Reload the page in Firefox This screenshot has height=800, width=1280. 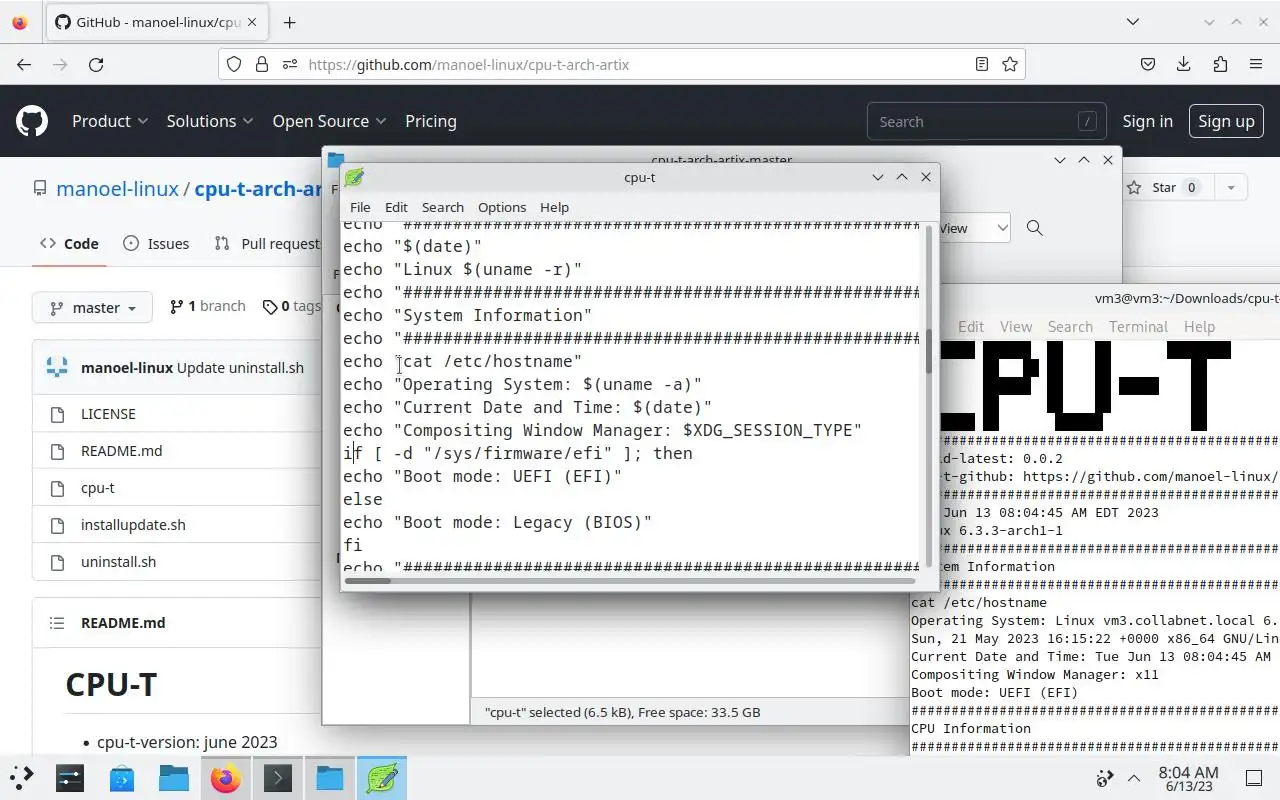tap(96, 64)
